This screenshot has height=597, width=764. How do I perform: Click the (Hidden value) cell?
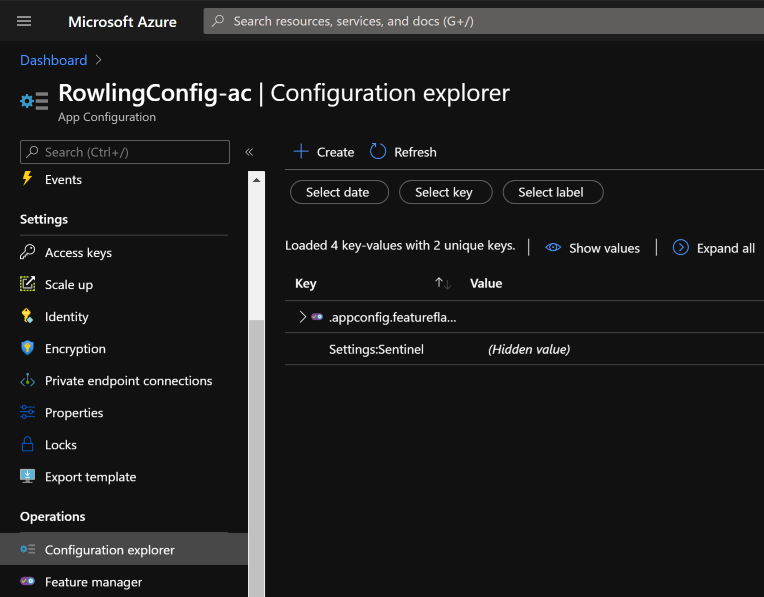(529, 349)
